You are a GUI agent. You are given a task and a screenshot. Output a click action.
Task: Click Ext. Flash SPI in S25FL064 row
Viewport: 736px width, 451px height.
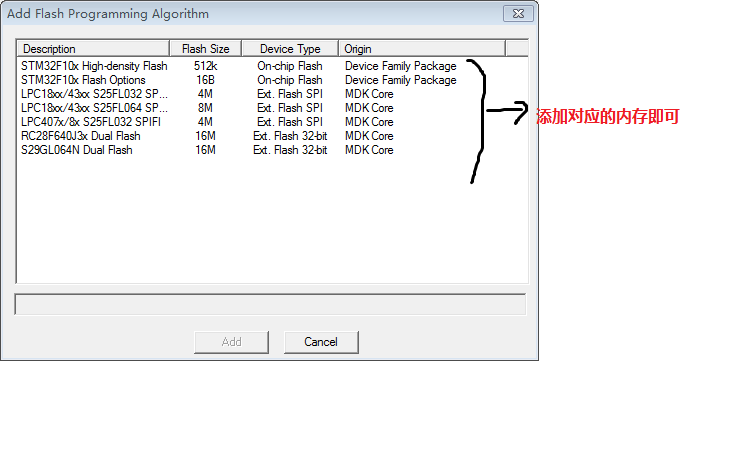point(290,108)
